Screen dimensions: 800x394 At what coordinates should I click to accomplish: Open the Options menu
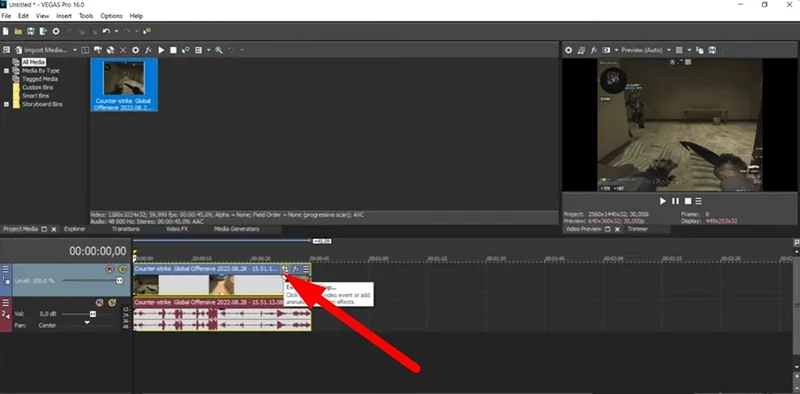(111, 16)
